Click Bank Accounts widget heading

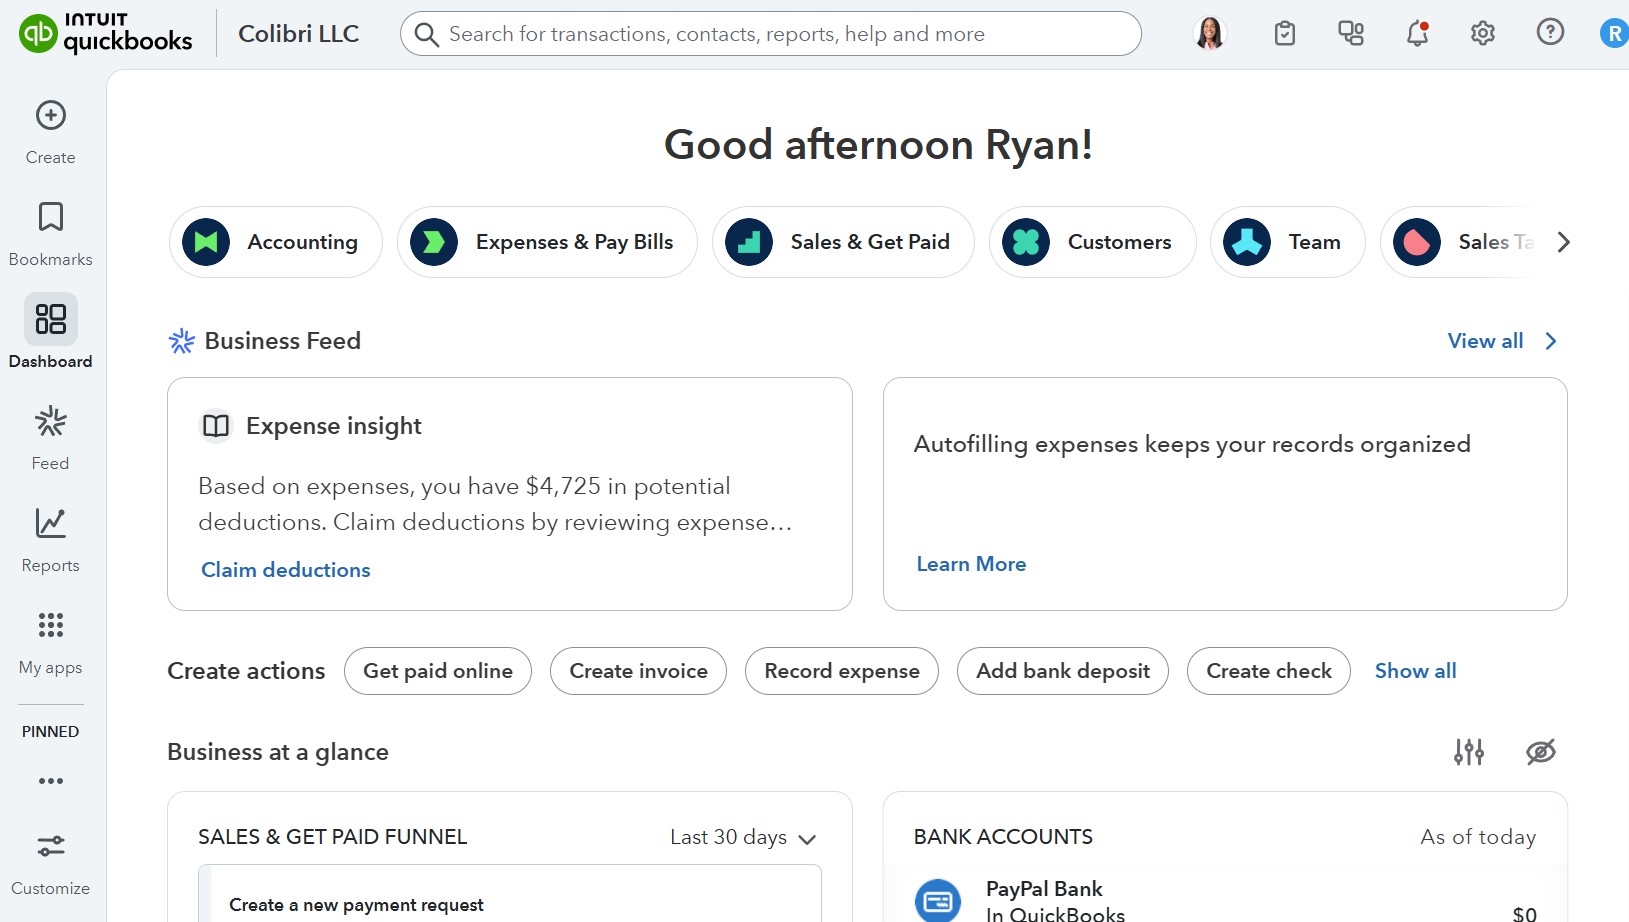1003,837
